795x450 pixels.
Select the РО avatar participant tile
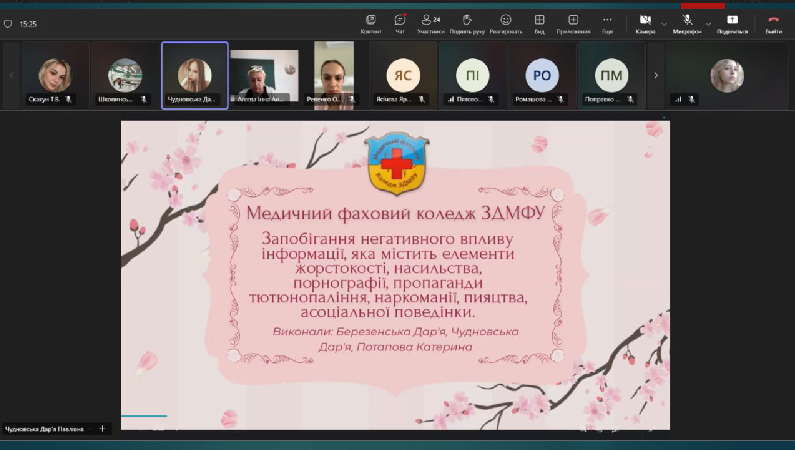click(x=542, y=76)
